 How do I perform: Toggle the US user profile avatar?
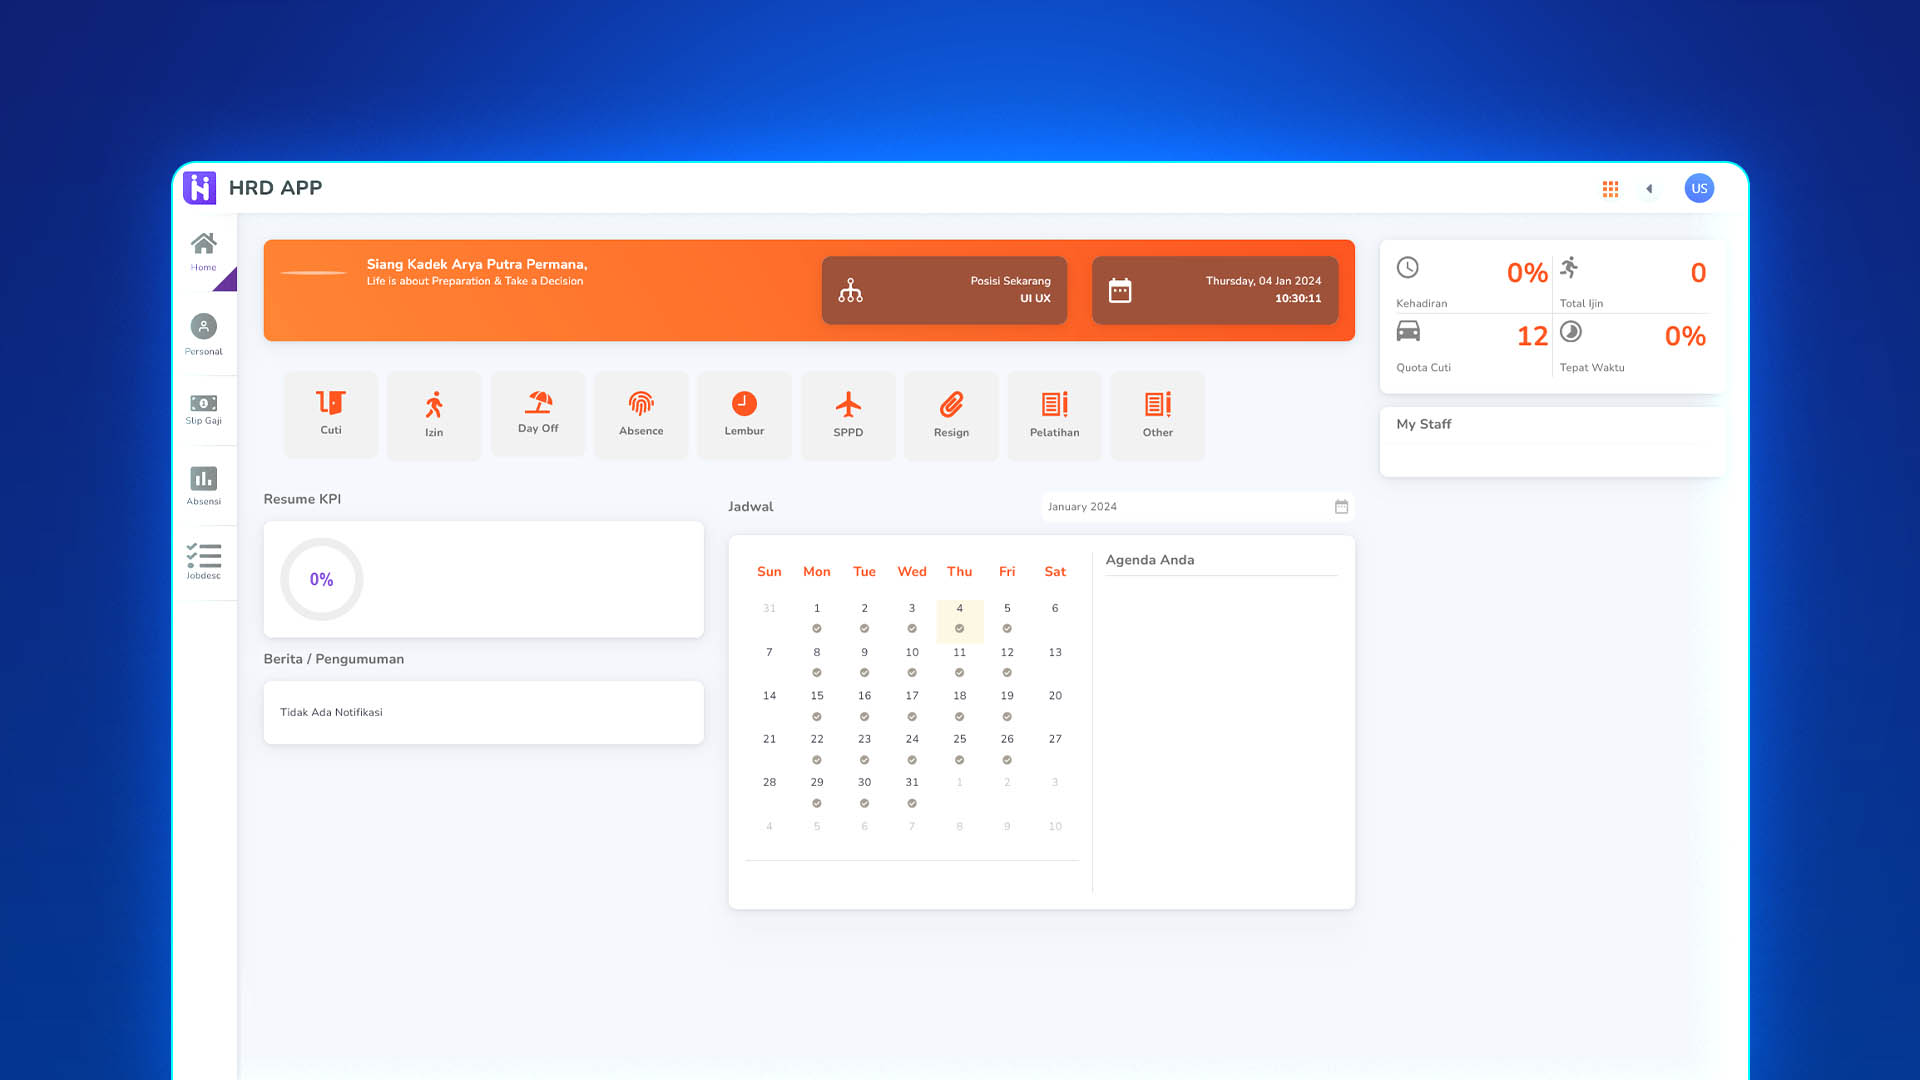point(1698,189)
